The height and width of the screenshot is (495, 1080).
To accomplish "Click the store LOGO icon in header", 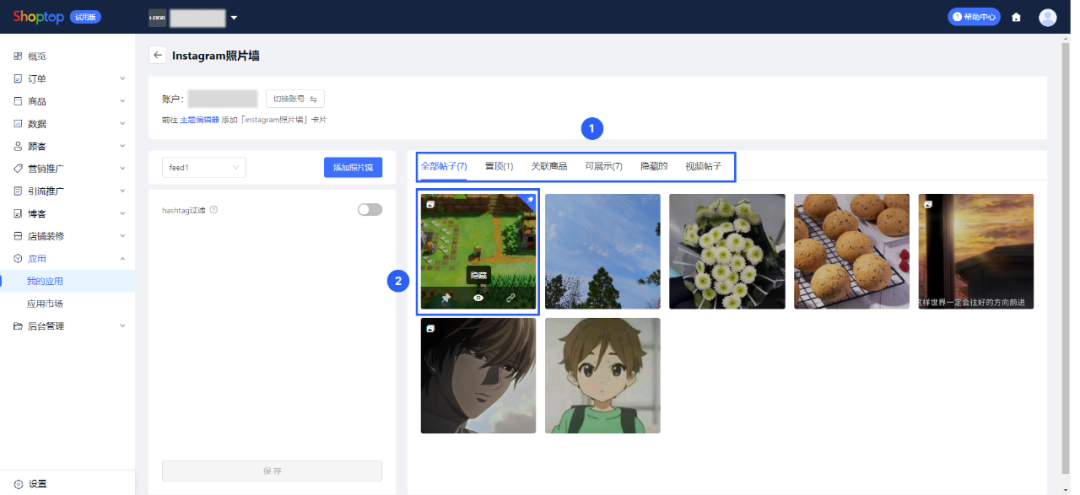I will 157,18.
